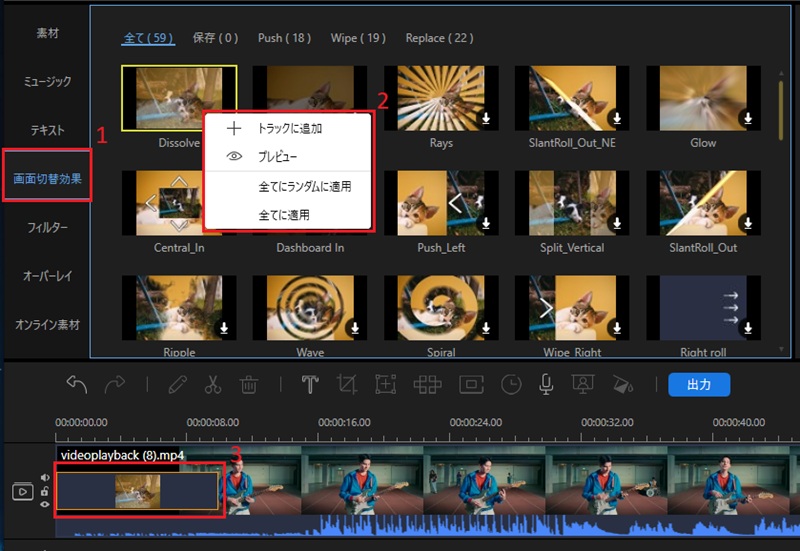The image size is (800, 551).
Task: Select the Spiral transition thumbnail
Action: [441, 308]
